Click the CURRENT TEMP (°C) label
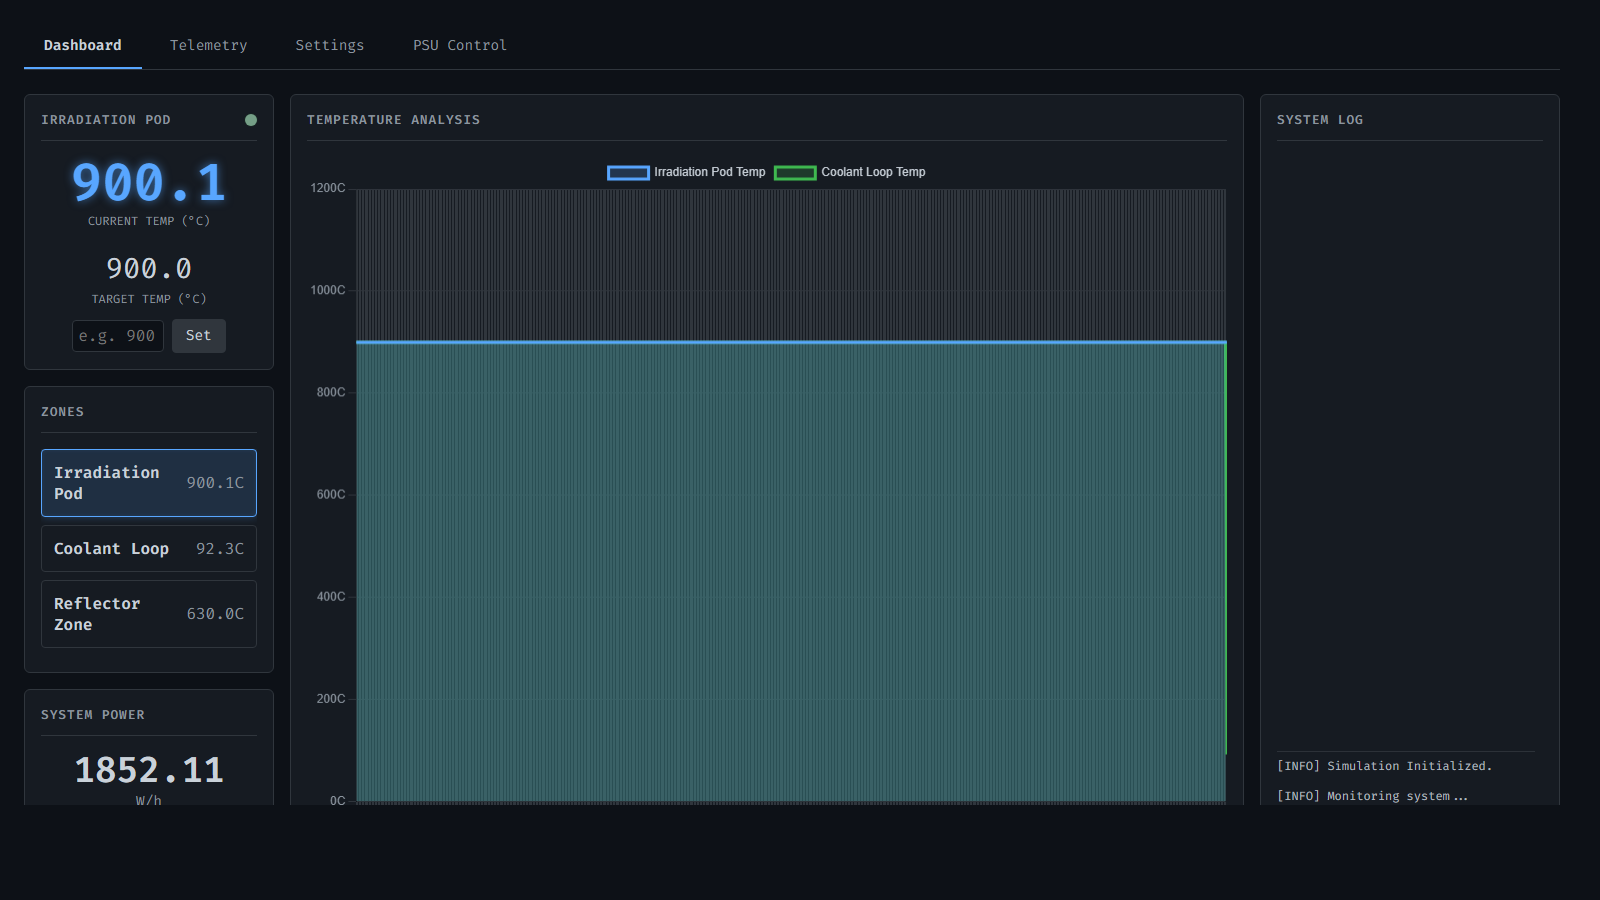1600x900 pixels. tap(149, 221)
